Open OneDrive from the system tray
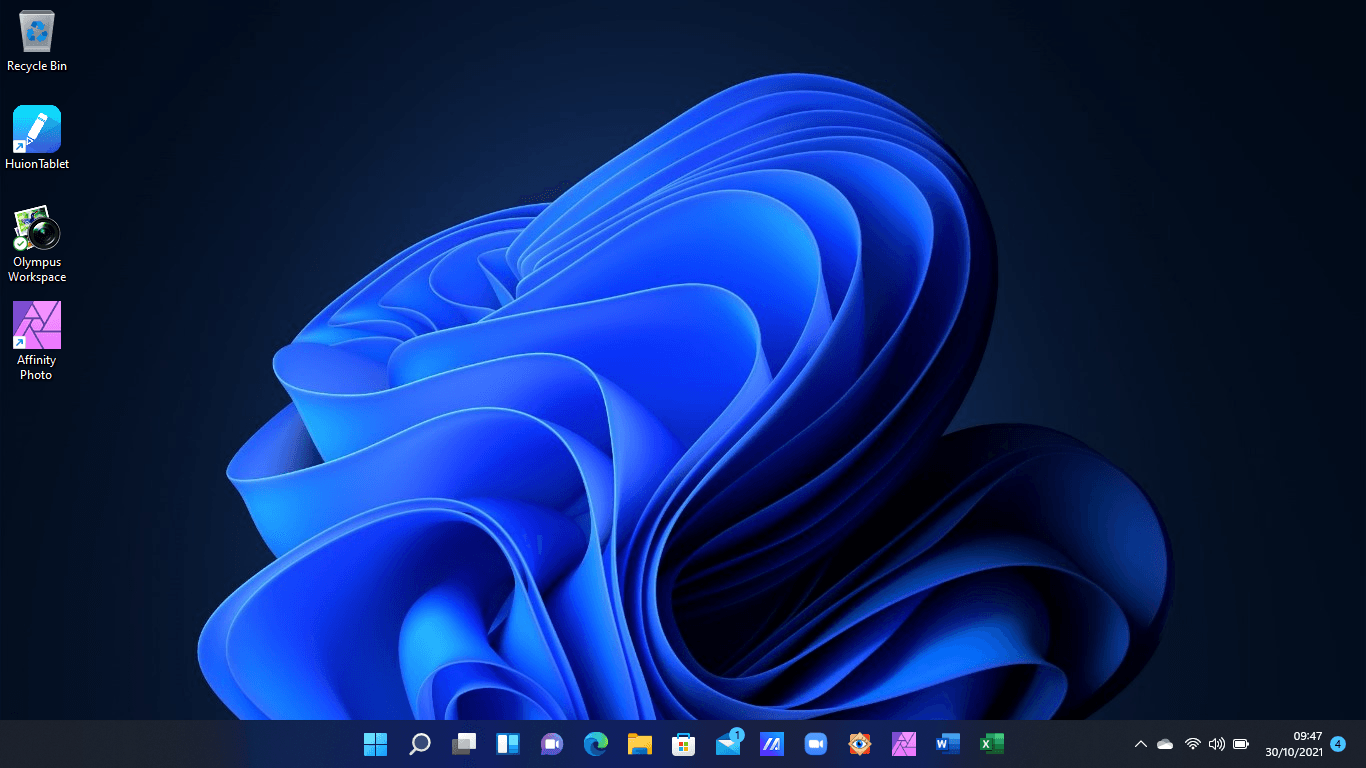This screenshot has width=1366, height=768. 1165,744
